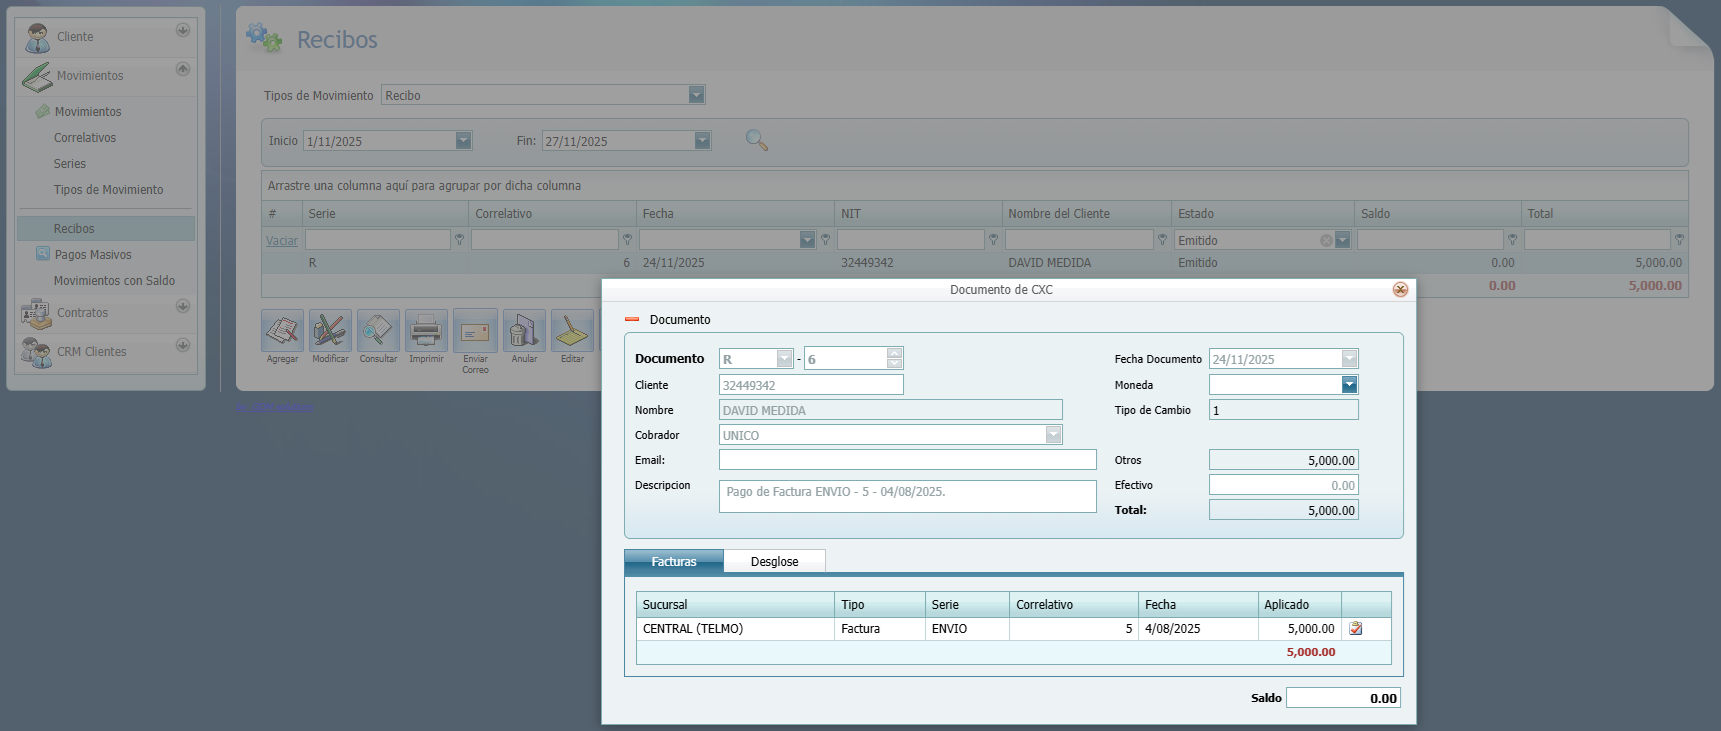Expand the CRM Clientes sidebar section

pyautogui.click(x=183, y=345)
